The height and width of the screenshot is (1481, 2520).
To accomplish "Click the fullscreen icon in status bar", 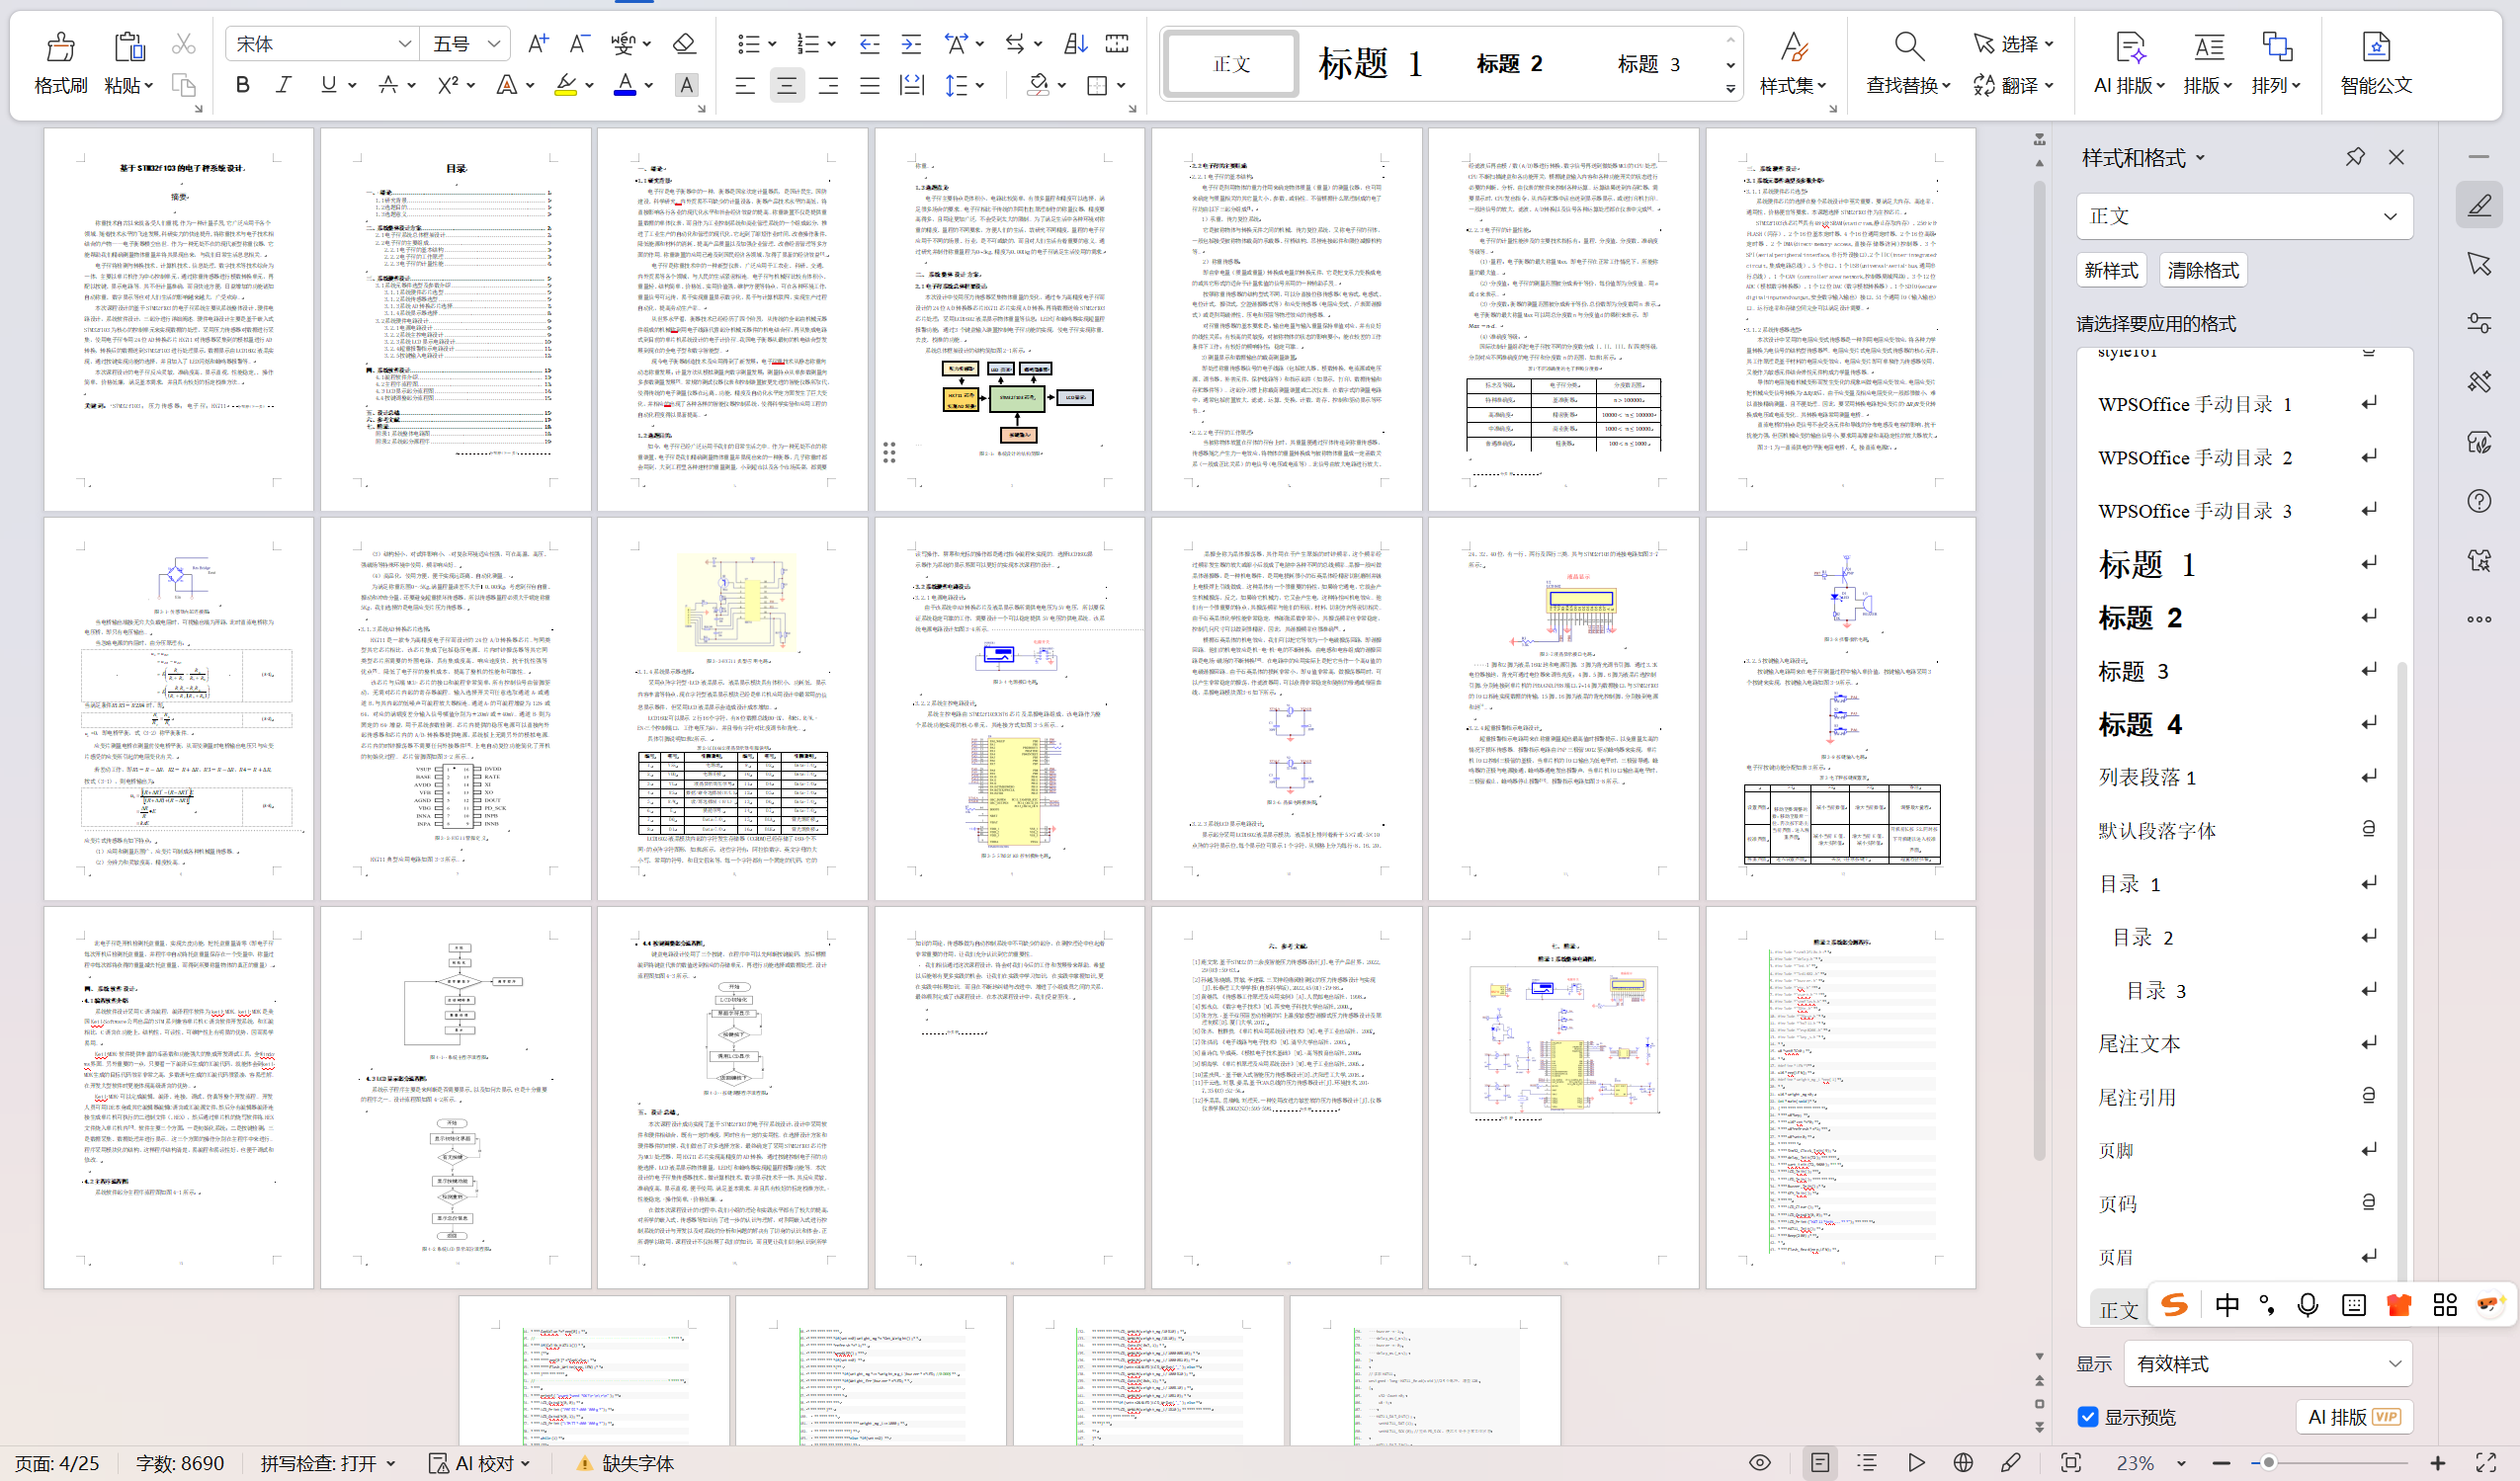I will click(x=2486, y=1463).
